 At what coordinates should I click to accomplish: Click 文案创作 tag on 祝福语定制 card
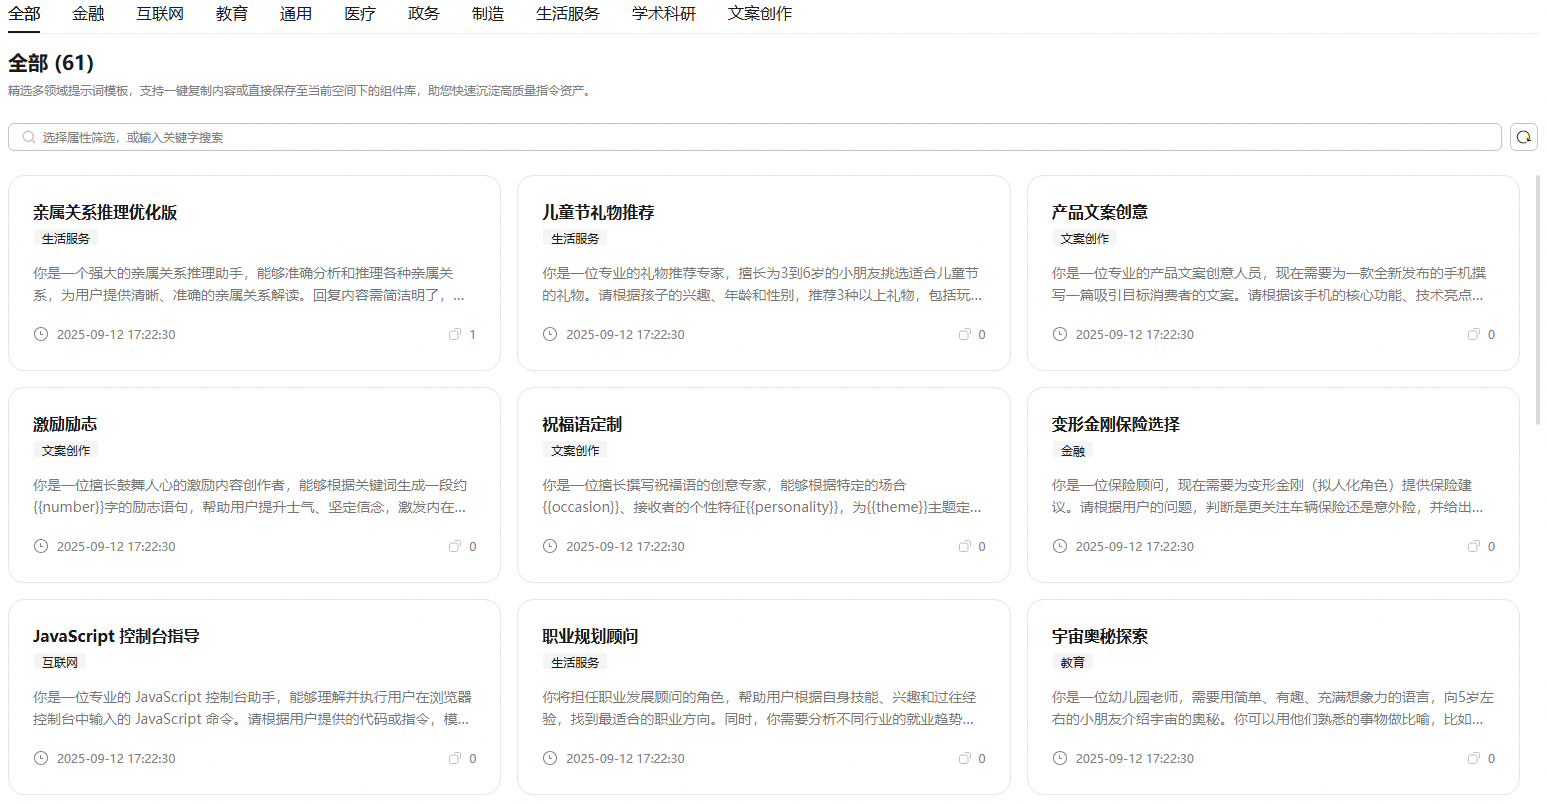coord(575,451)
